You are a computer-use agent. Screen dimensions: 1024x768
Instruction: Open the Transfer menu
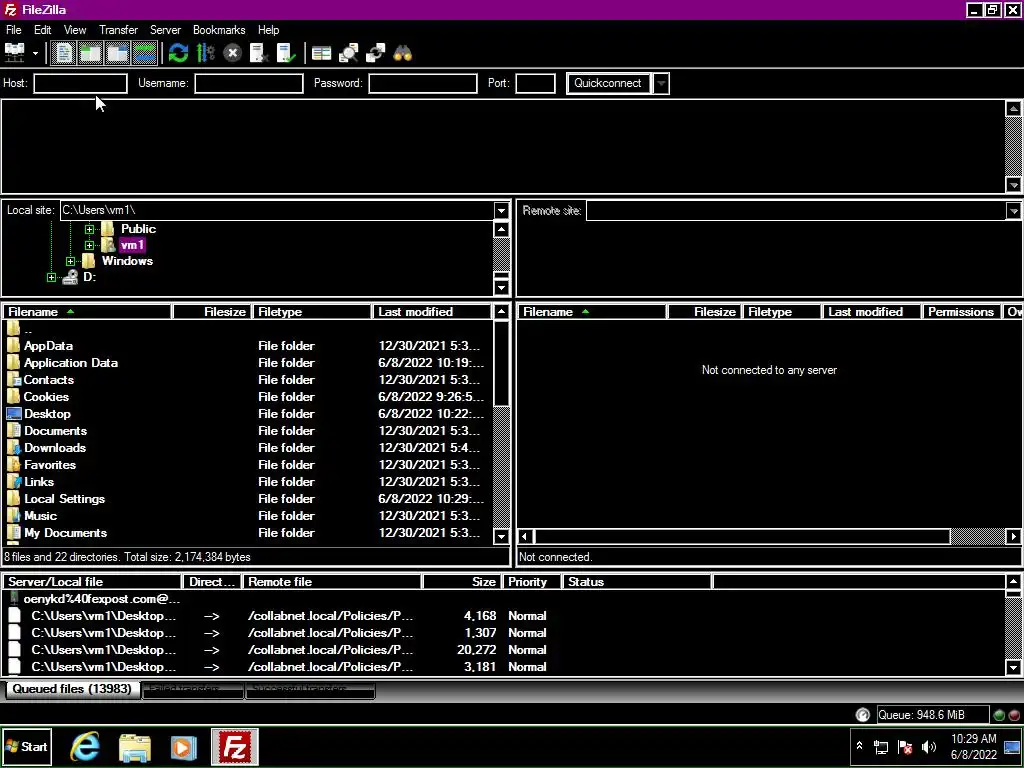pos(118,30)
